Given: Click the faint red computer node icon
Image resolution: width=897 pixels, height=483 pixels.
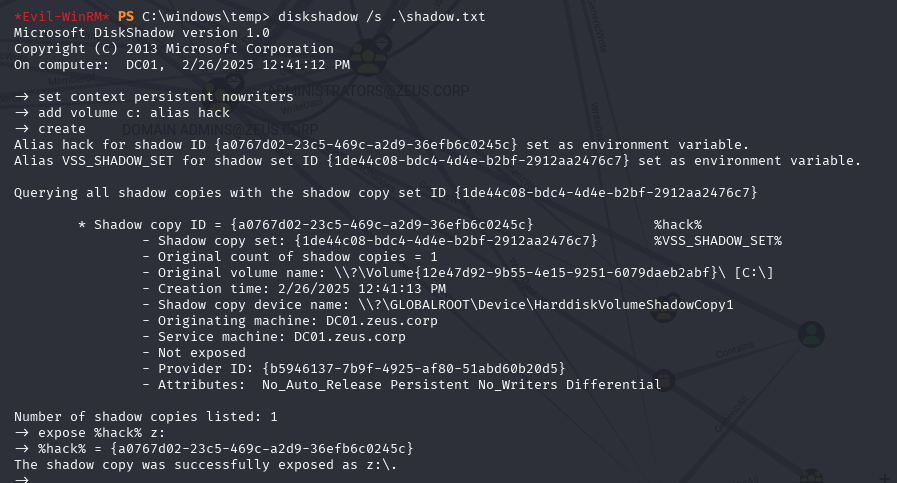Looking at the screenshot, I should pyautogui.click(x=664, y=379).
